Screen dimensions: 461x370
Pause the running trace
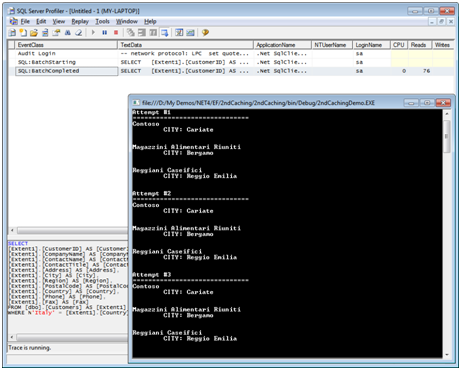[x=105, y=33]
